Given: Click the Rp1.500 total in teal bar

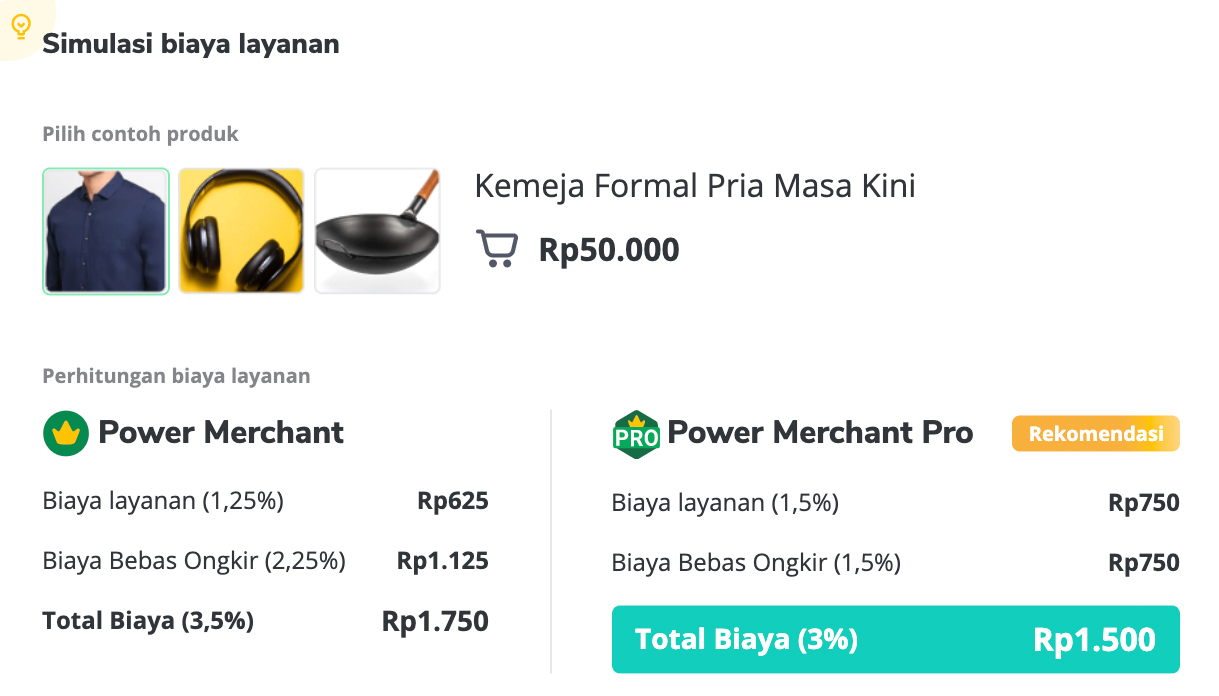Looking at the screenshot, I should coord(1094,640).
